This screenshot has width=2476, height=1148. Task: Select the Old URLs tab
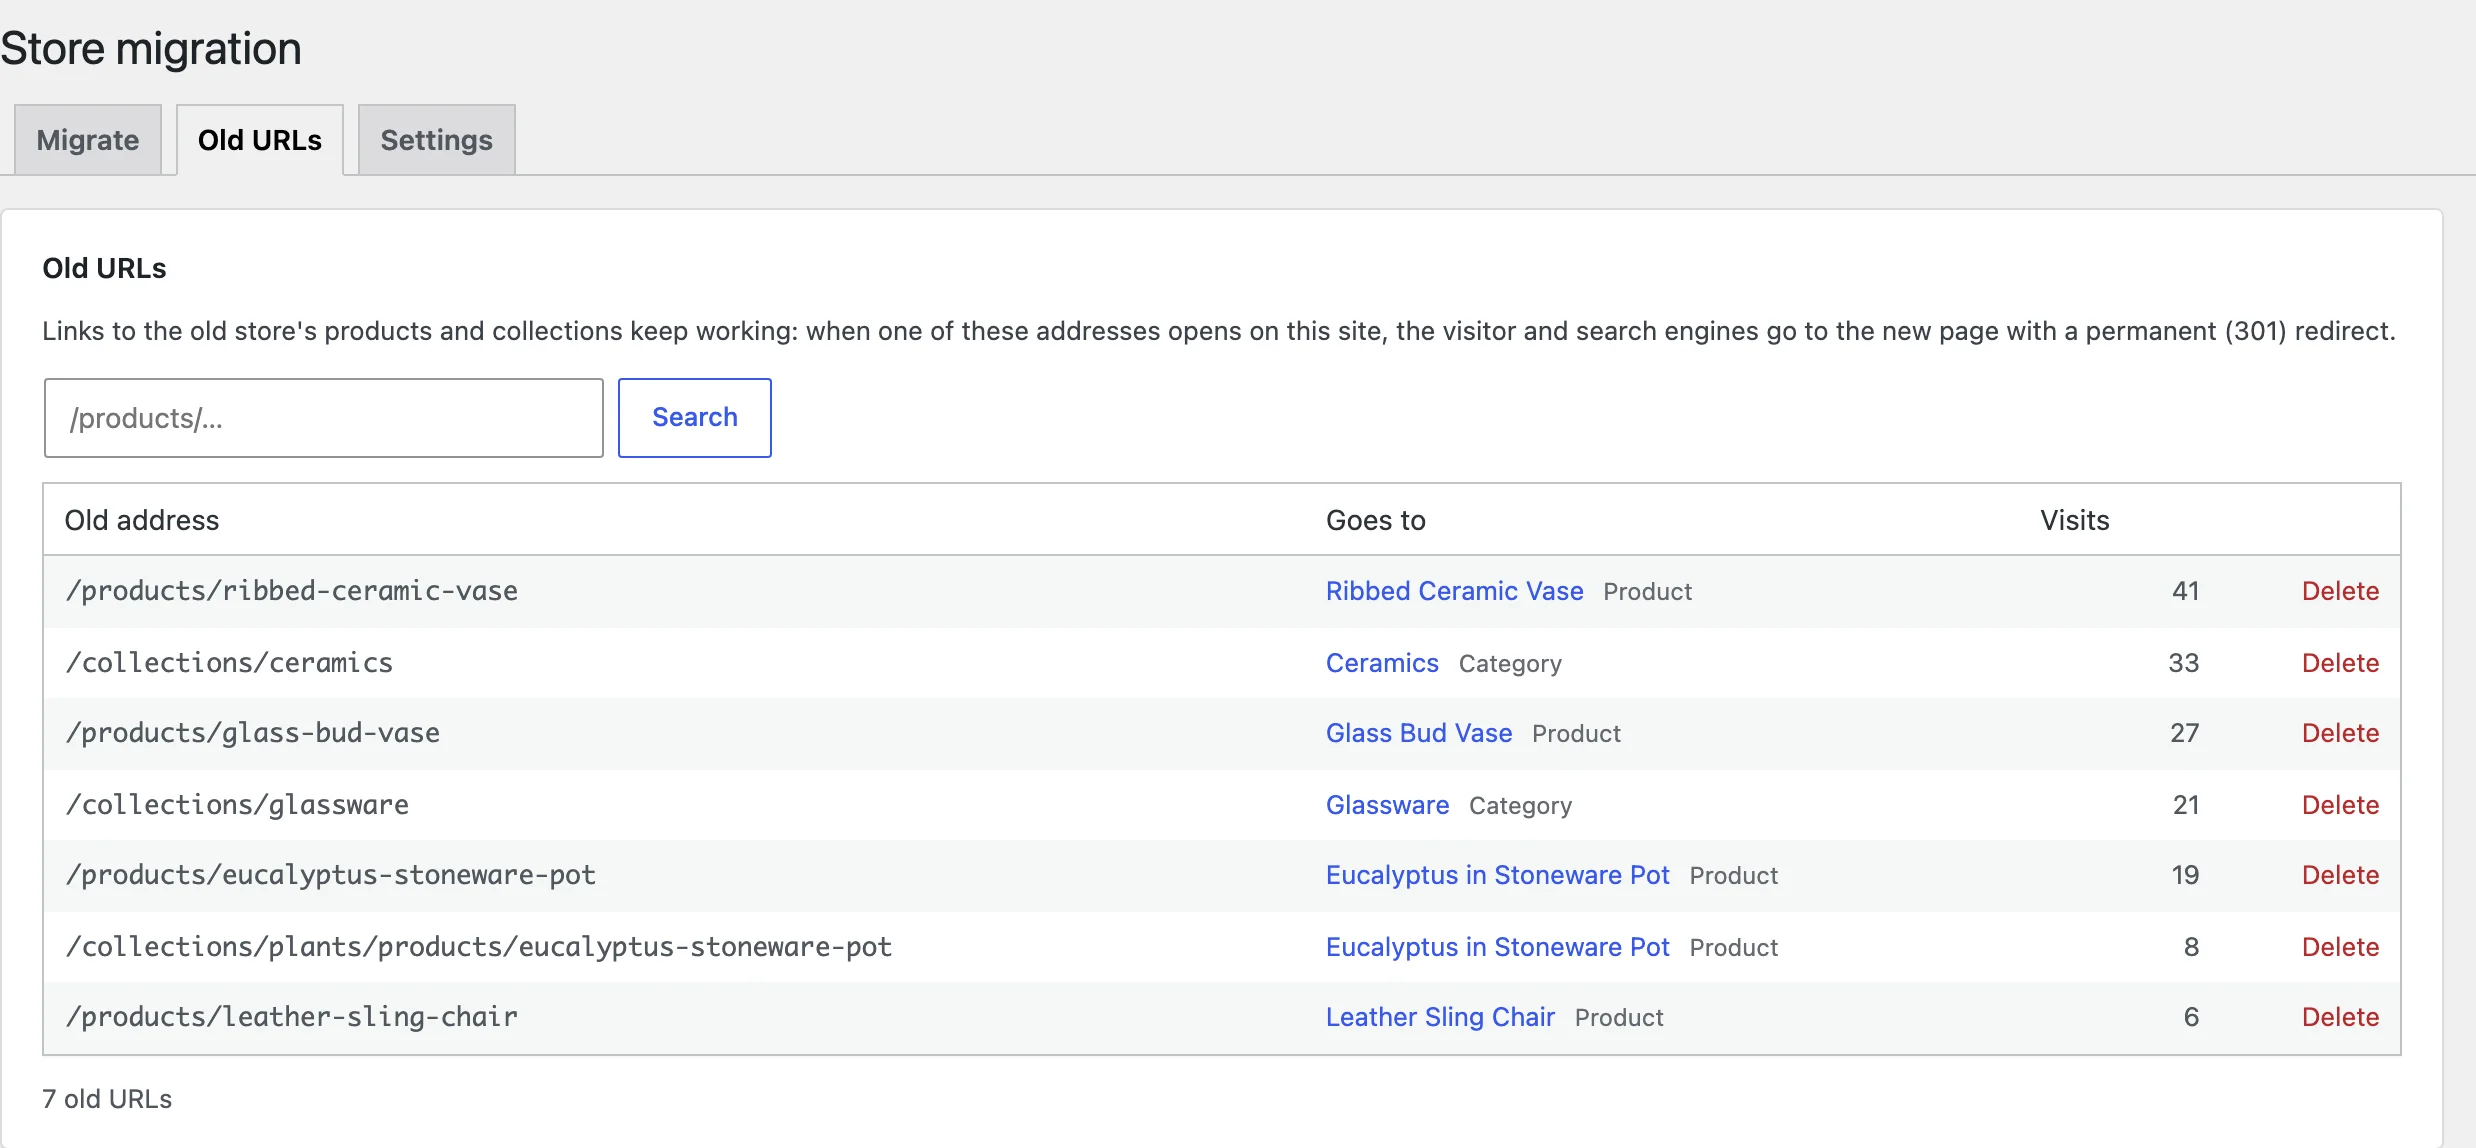[x=260, y=140]
